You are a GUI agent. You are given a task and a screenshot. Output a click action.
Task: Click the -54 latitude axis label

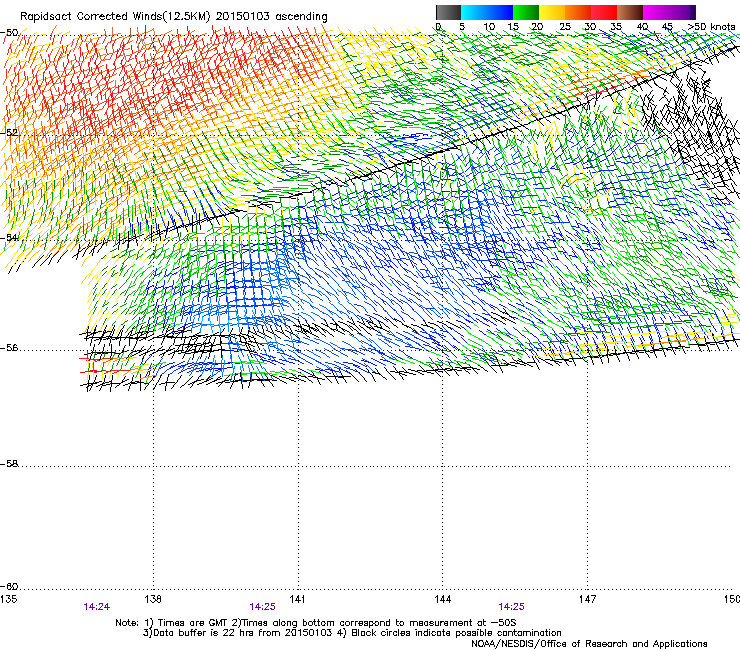tap(9, 237)
